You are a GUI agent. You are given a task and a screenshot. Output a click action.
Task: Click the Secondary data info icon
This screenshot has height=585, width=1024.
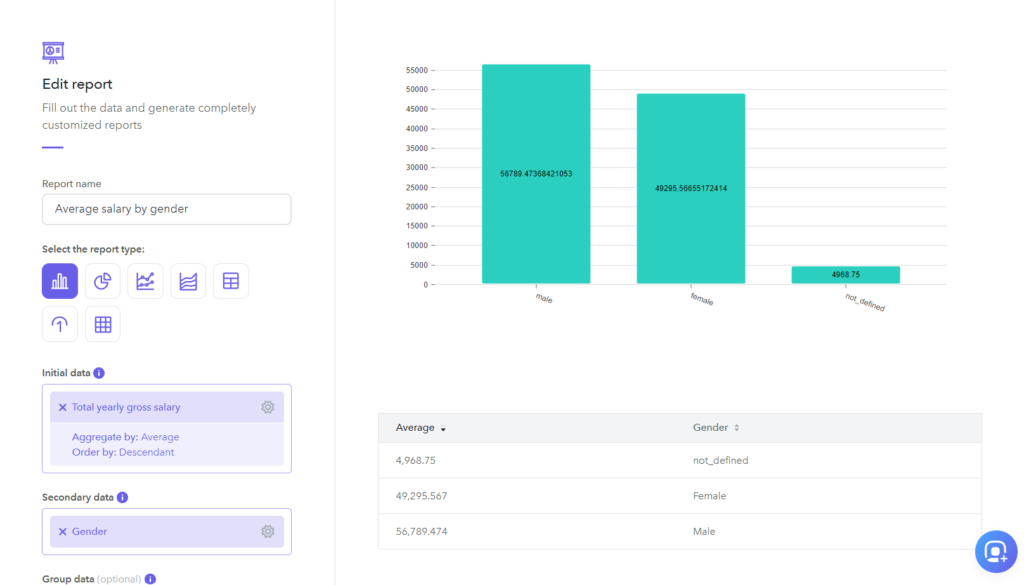point(120,497)
